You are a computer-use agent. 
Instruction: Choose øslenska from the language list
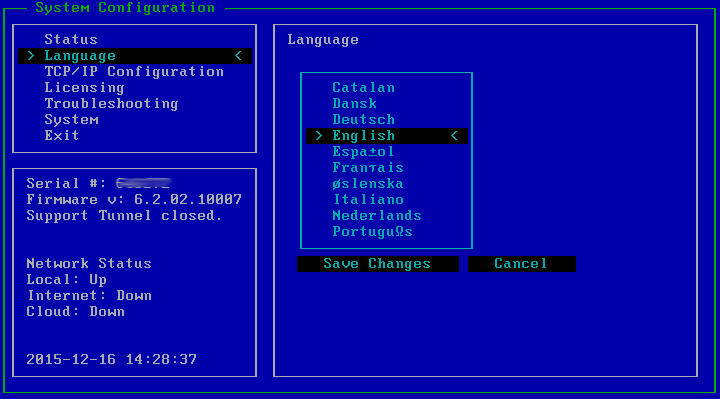point(368,184)
